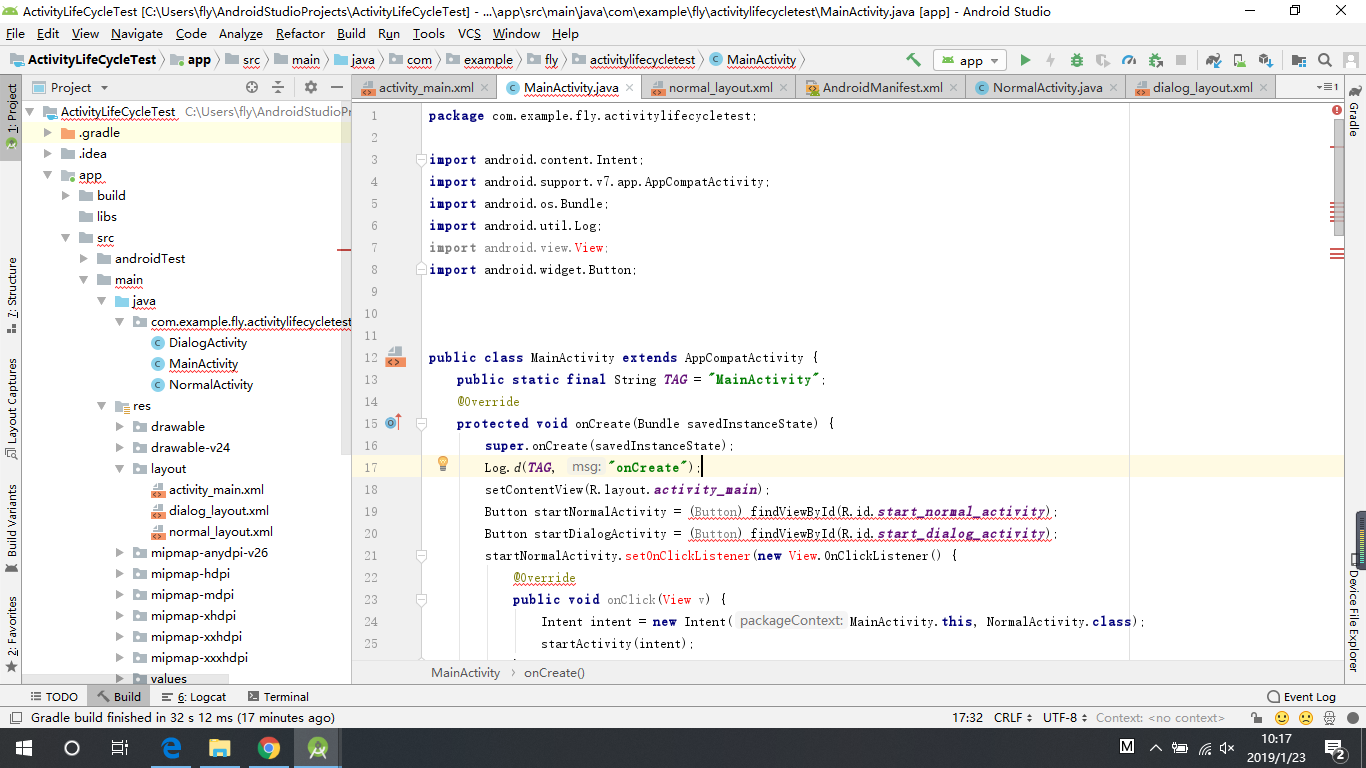1366x768 pixels.
Task: Click the Debug app bug icon
Action: [x=1077, y=60]
